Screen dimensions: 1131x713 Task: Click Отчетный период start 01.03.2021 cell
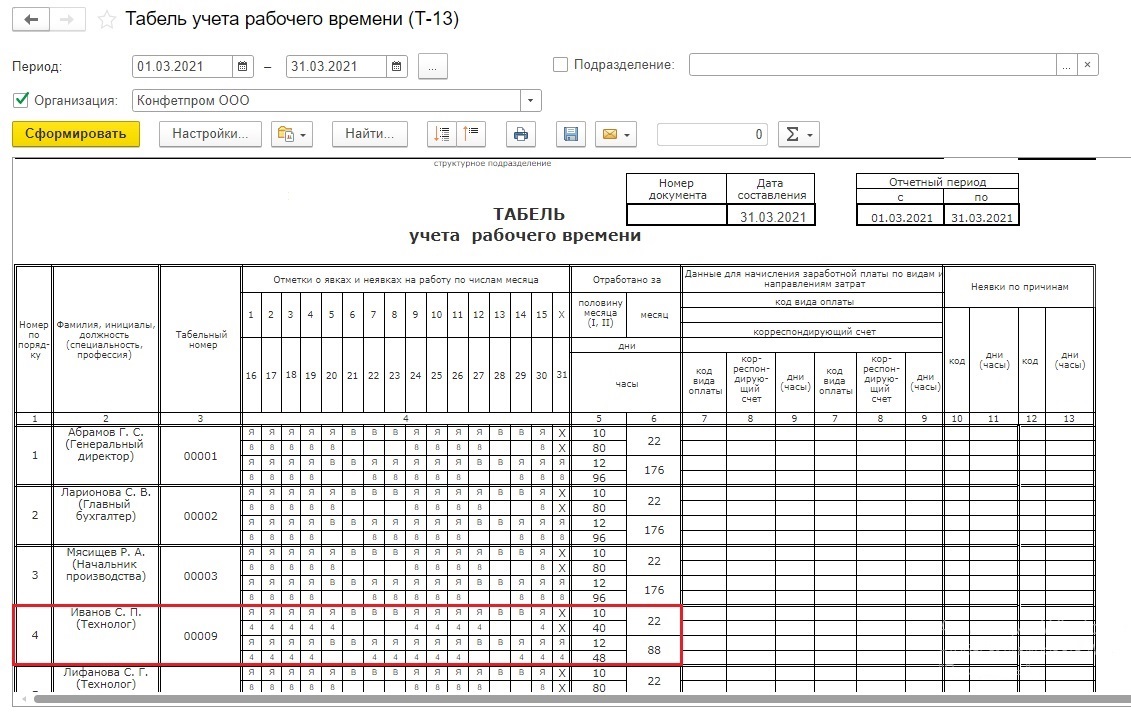(901, 217)
